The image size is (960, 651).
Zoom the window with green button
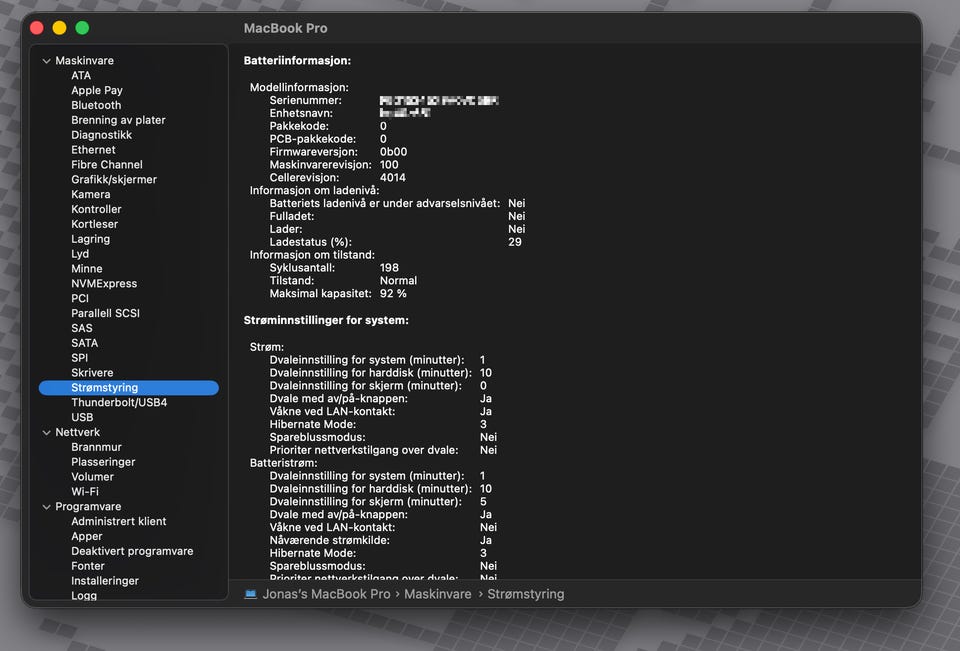click(x=82, y=28)
